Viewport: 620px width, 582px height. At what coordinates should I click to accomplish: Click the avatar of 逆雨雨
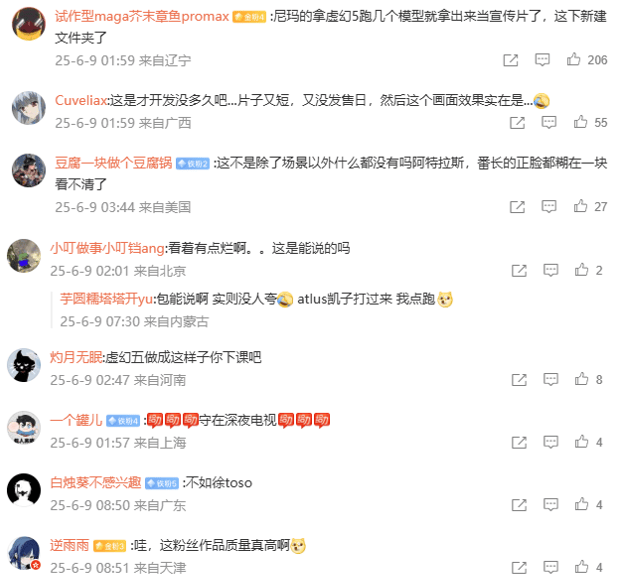[24, 553]
